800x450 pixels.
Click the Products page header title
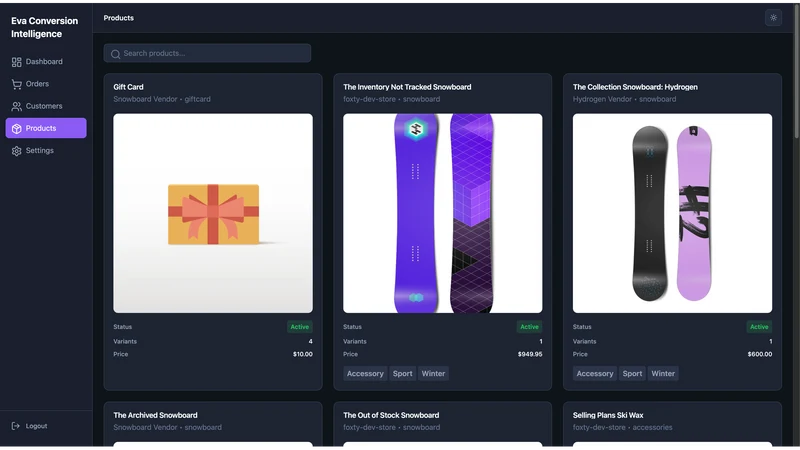(118, 18)
